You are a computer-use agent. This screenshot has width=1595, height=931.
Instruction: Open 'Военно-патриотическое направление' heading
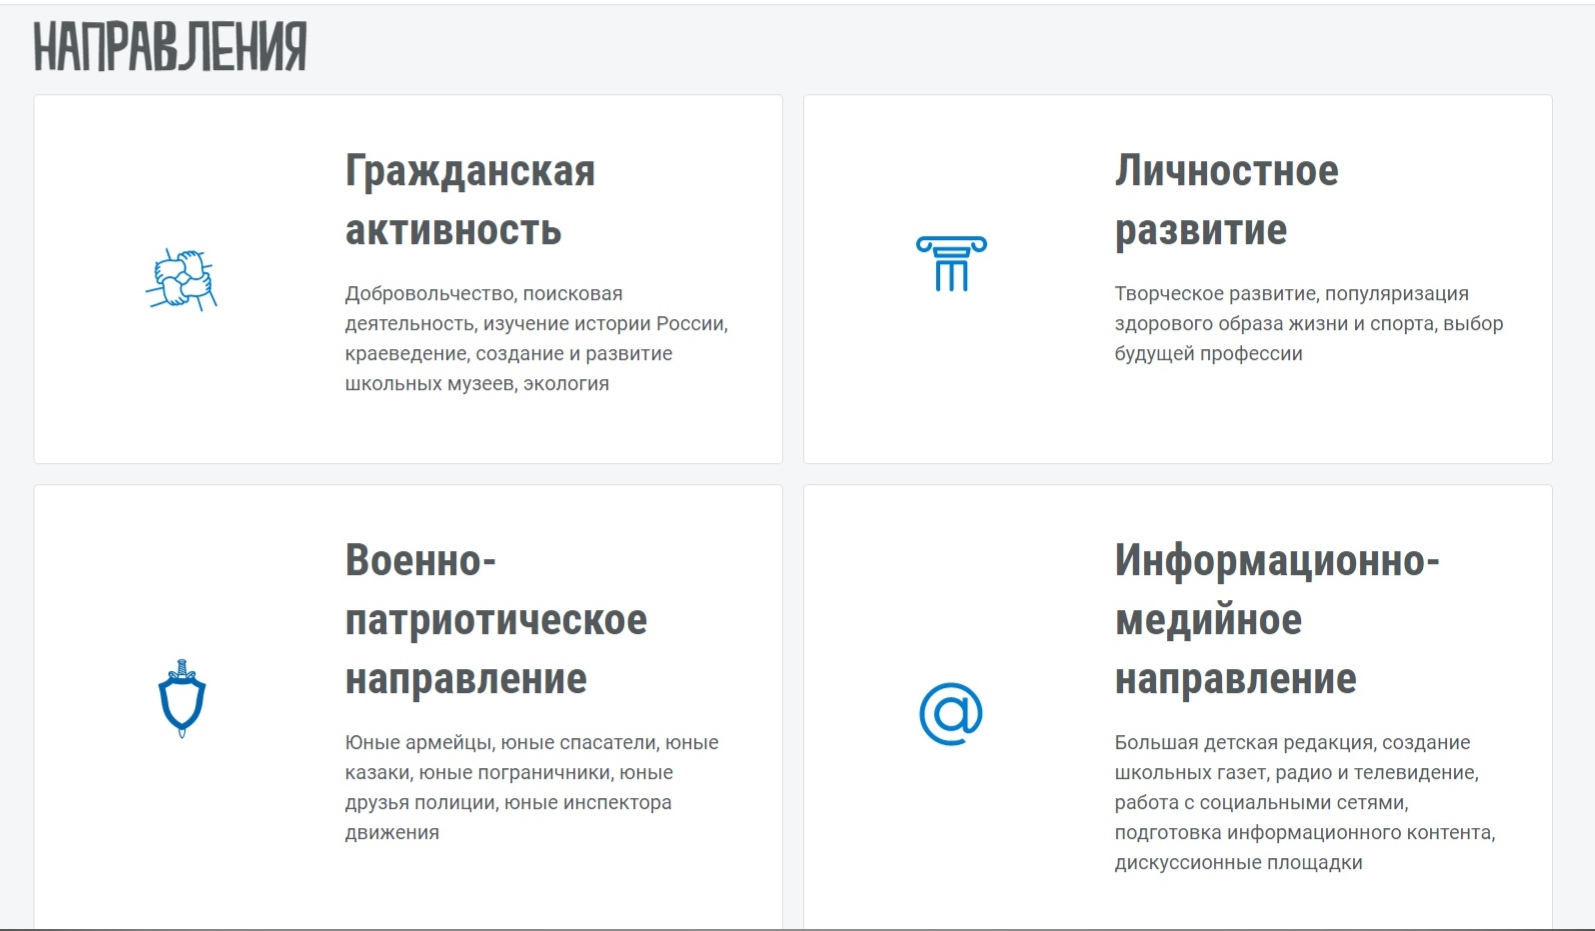pos(496,619)
